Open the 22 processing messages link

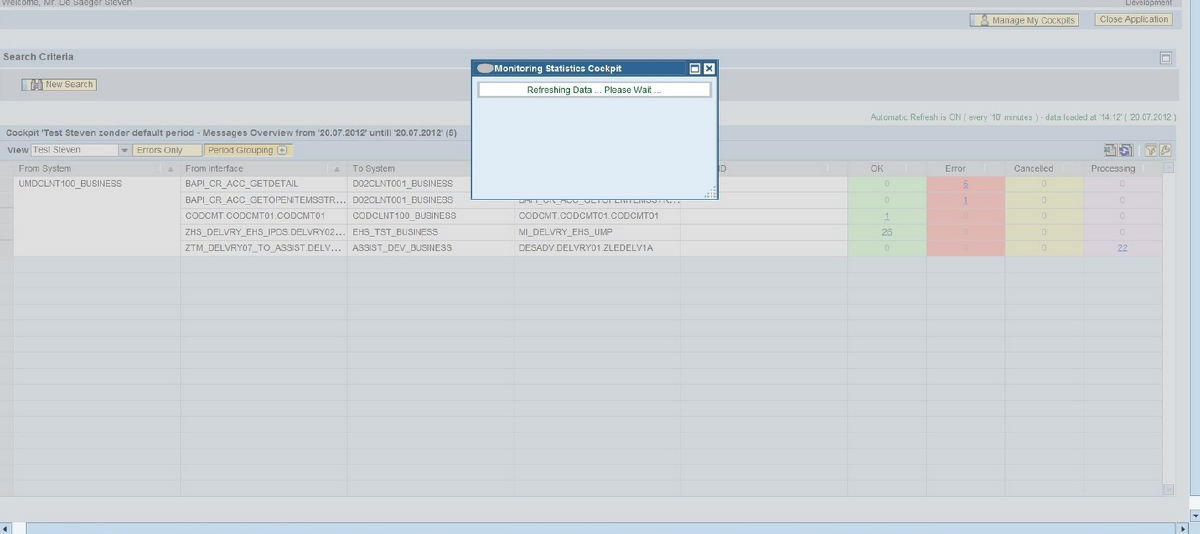click(1122, 248)
